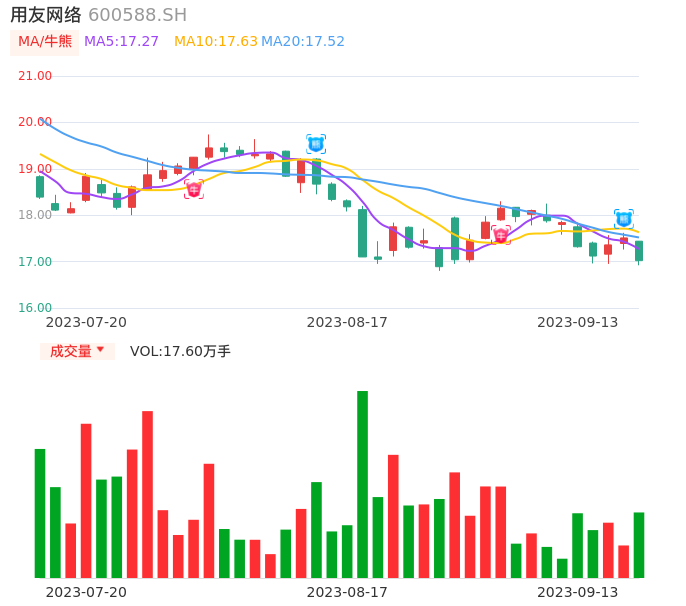Screen dimensions: 686x606
Task: Click the stock name 用友网络
Action: pos(46,15)
